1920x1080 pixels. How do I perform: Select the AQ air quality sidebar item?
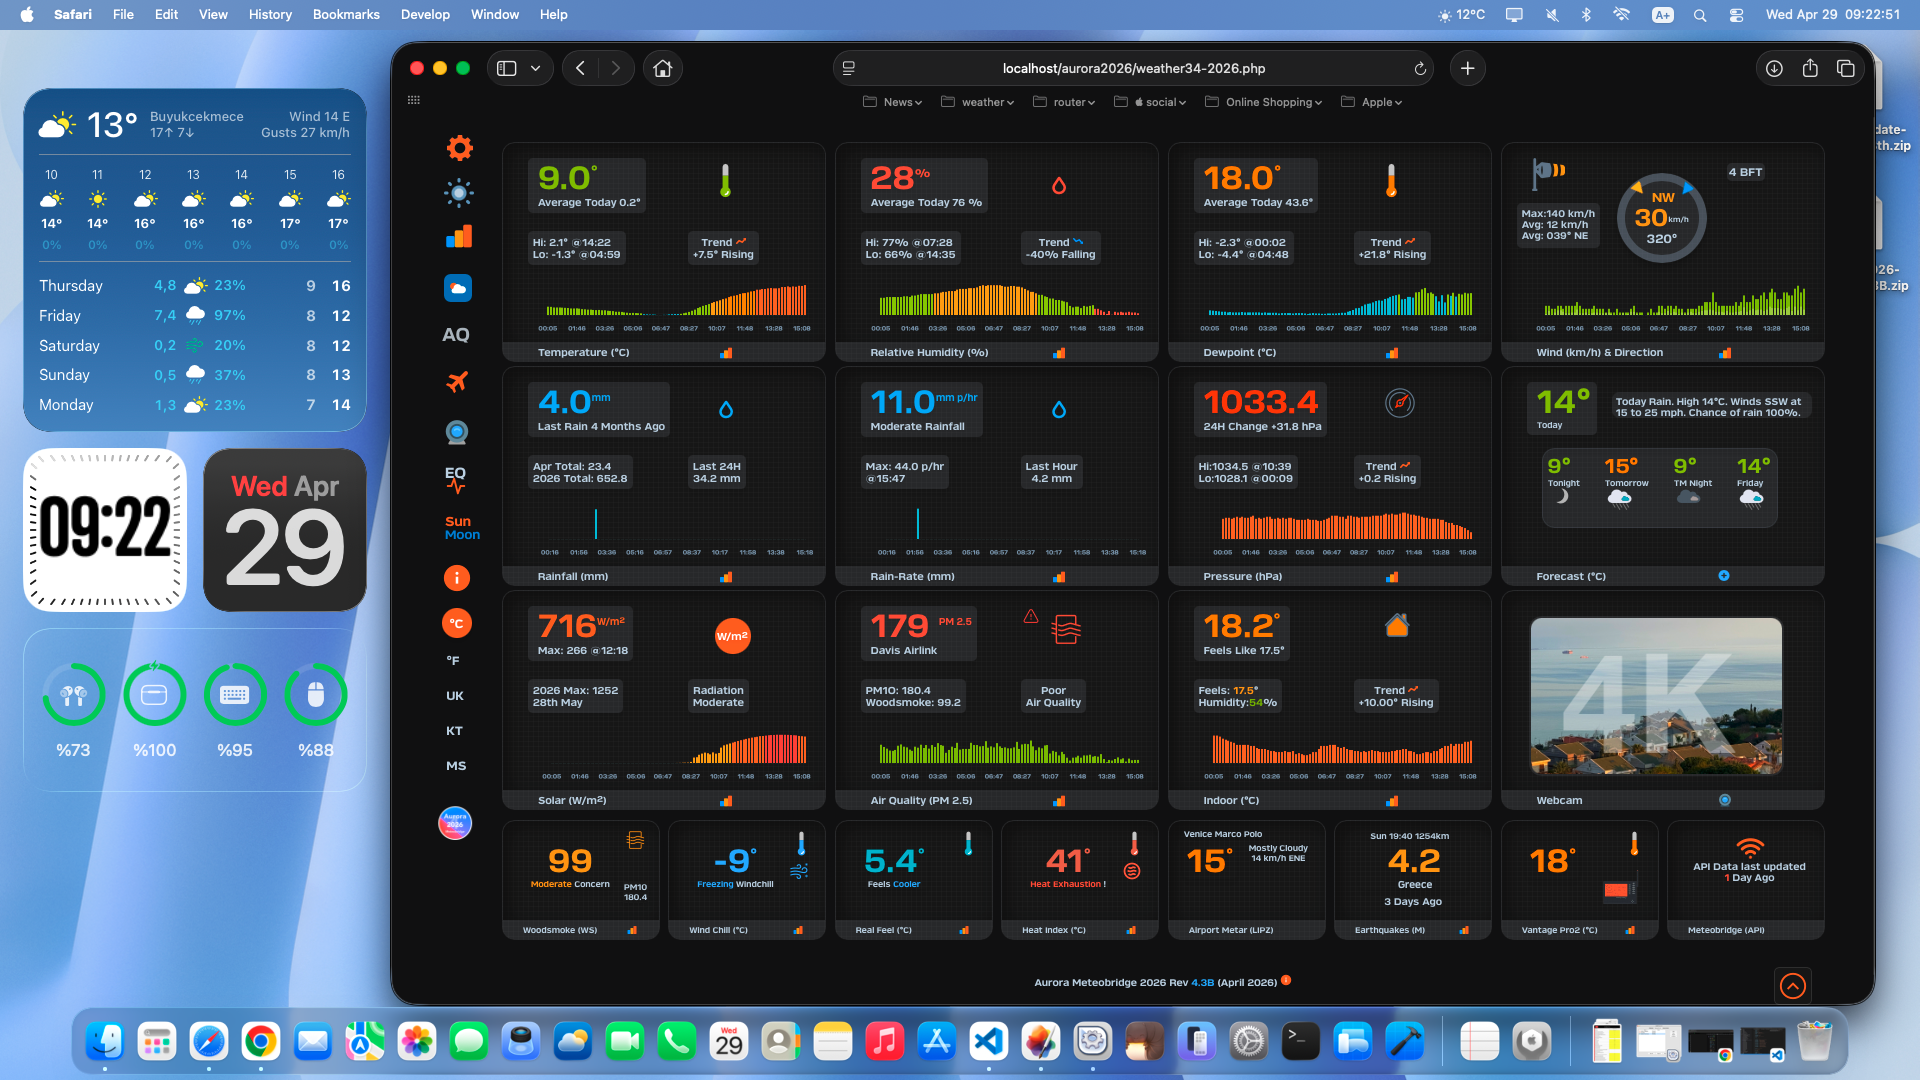[456, 335]
